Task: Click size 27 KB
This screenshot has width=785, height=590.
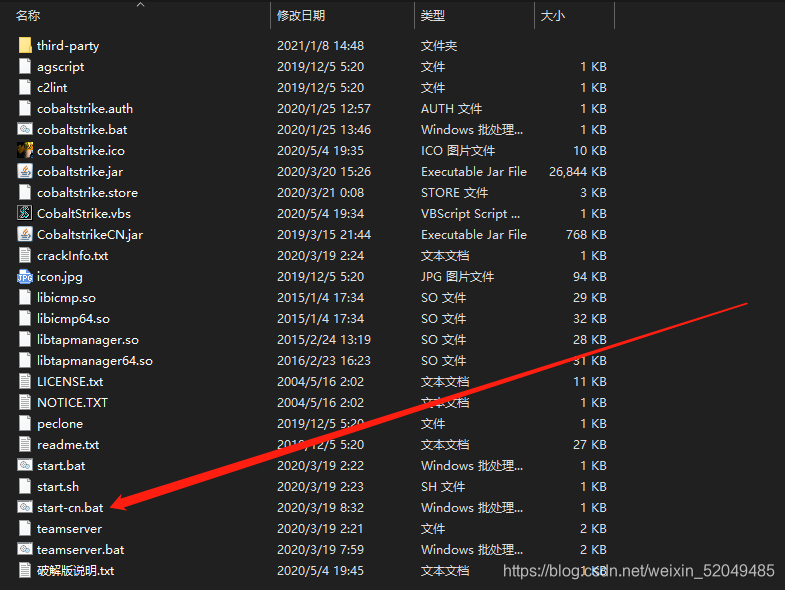Action: click(x=590, y=445)
